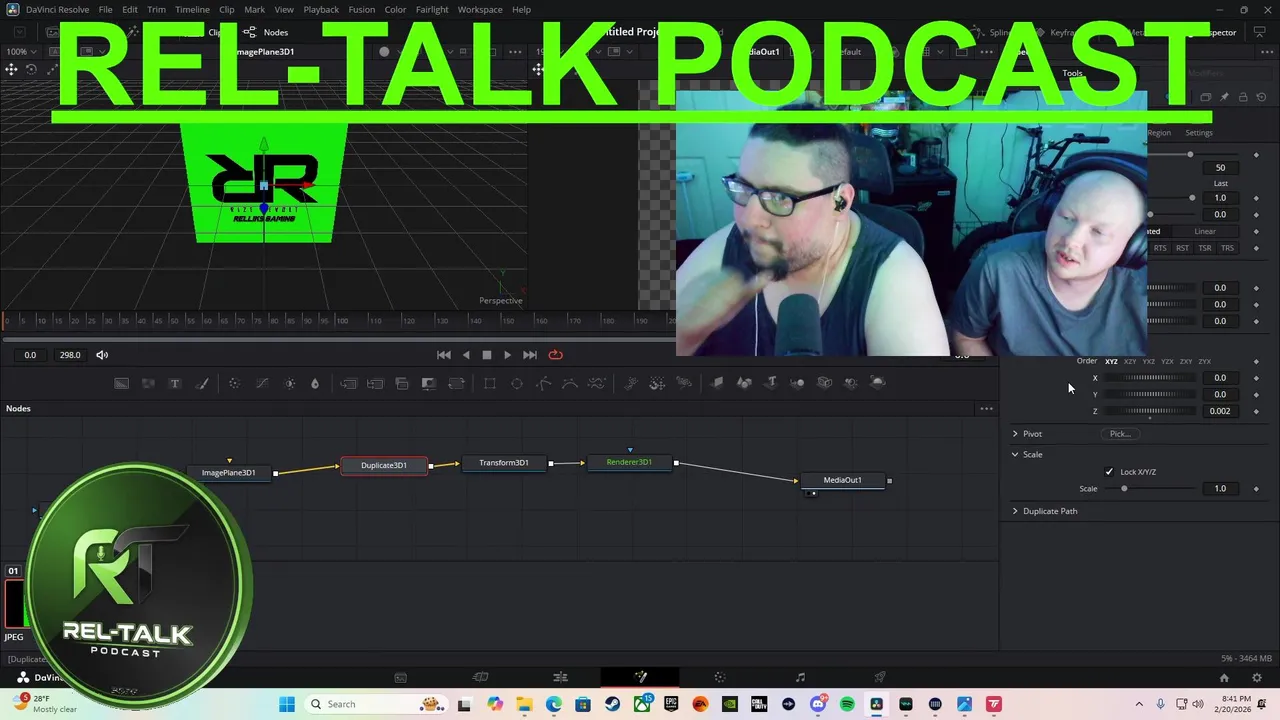
Task: Toggle the Lock X/Y/Z checkbox
Action: tap(1109, 472)
